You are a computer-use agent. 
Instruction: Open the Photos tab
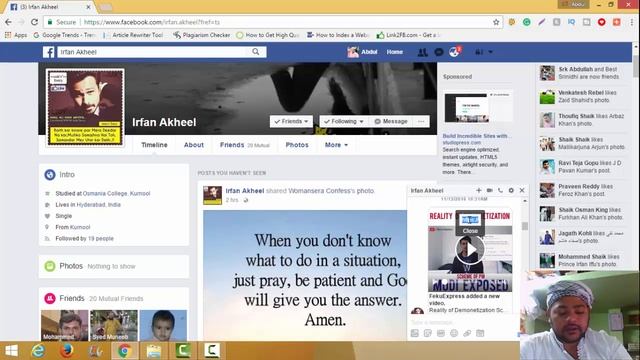click(x=297, y=145)
